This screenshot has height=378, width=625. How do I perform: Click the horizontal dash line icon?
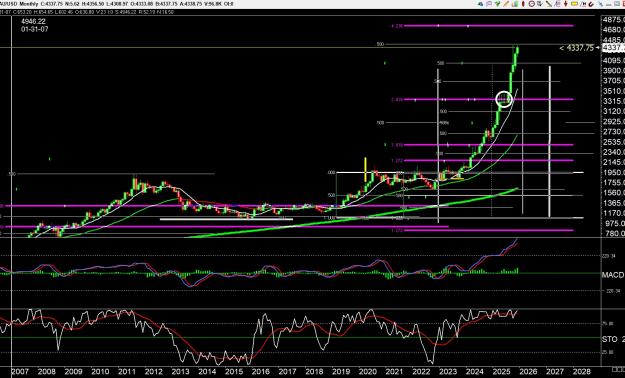pyautogui.click(x=608, y=4)
